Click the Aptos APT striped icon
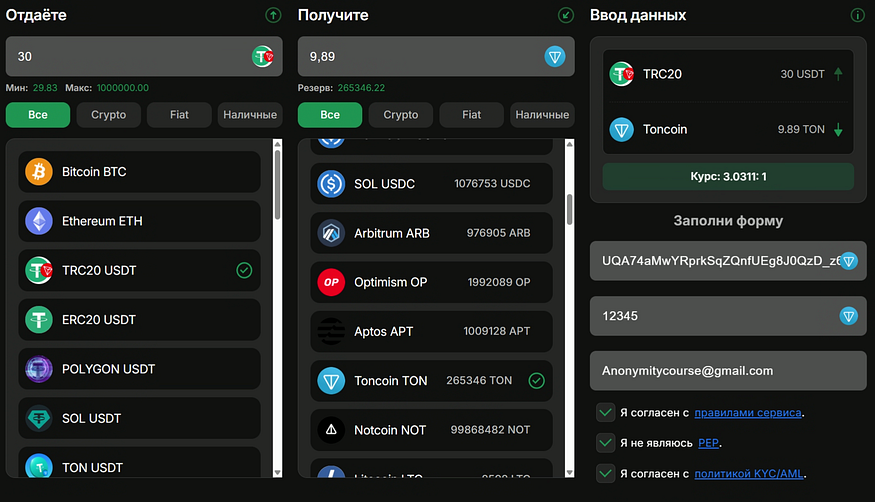 click(x=331, y=331)
